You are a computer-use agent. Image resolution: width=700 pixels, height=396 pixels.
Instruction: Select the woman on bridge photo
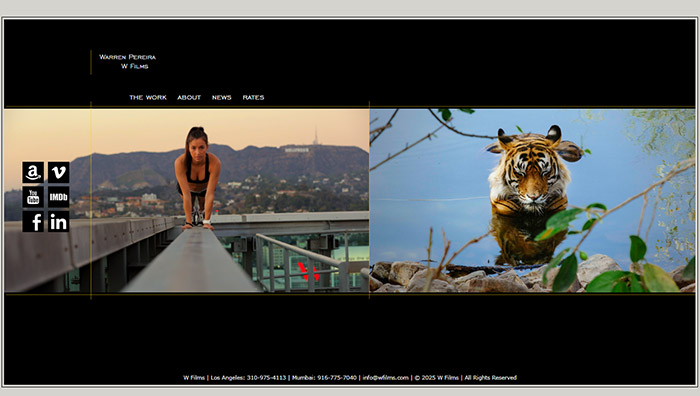point(187,201)
